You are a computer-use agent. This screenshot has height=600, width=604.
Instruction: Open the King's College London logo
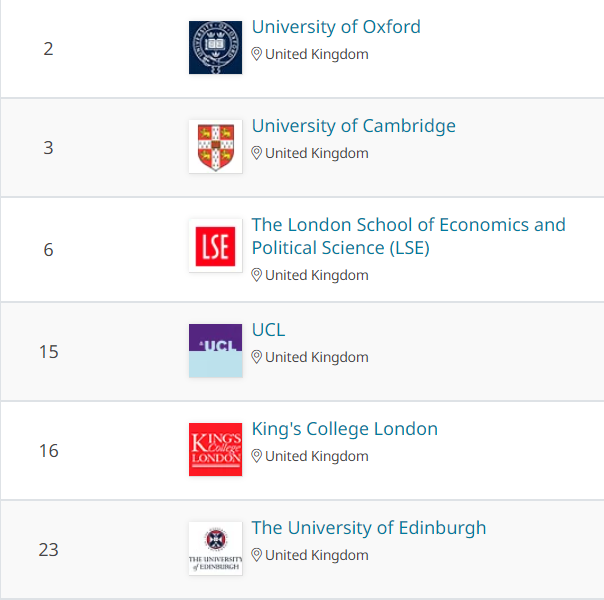click(215, 449)
